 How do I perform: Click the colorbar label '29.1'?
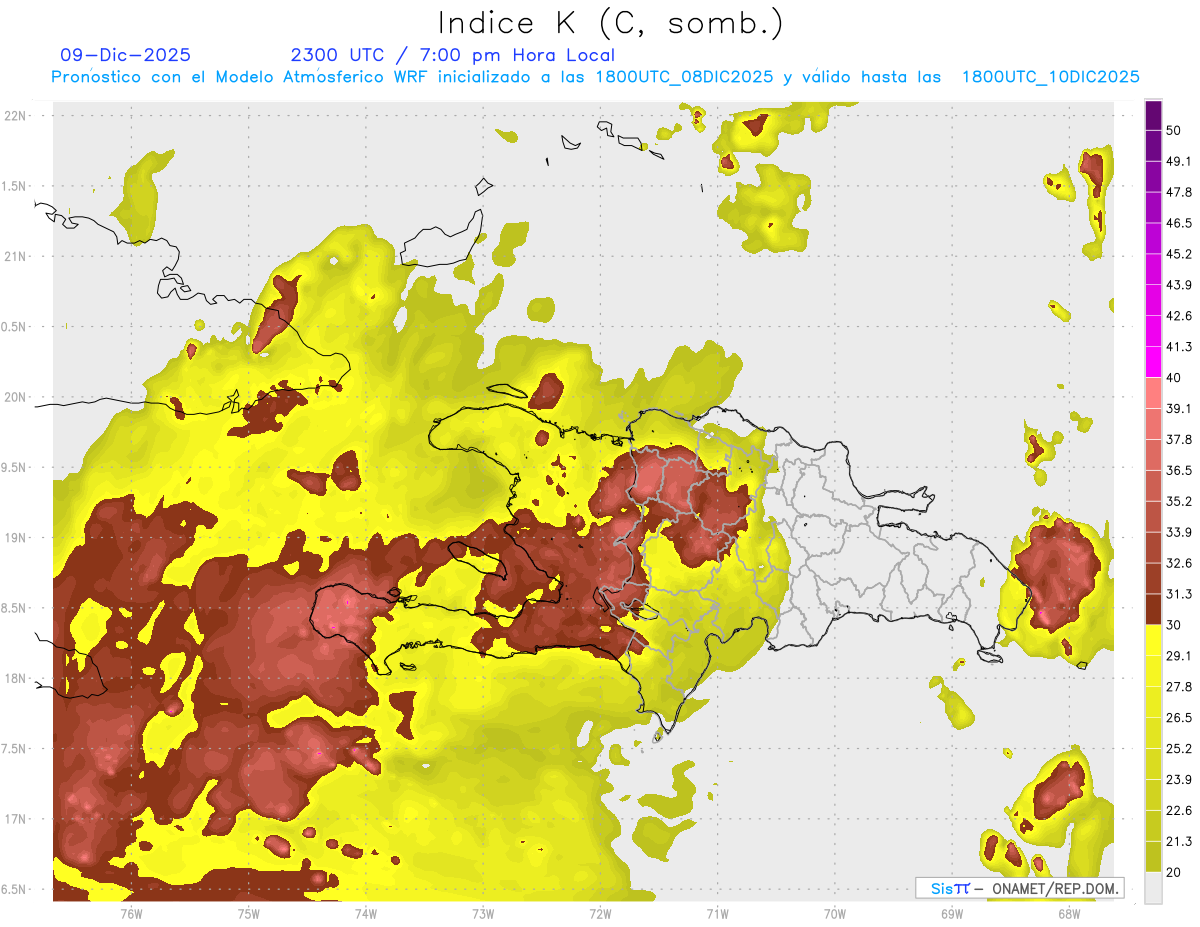1179,656
